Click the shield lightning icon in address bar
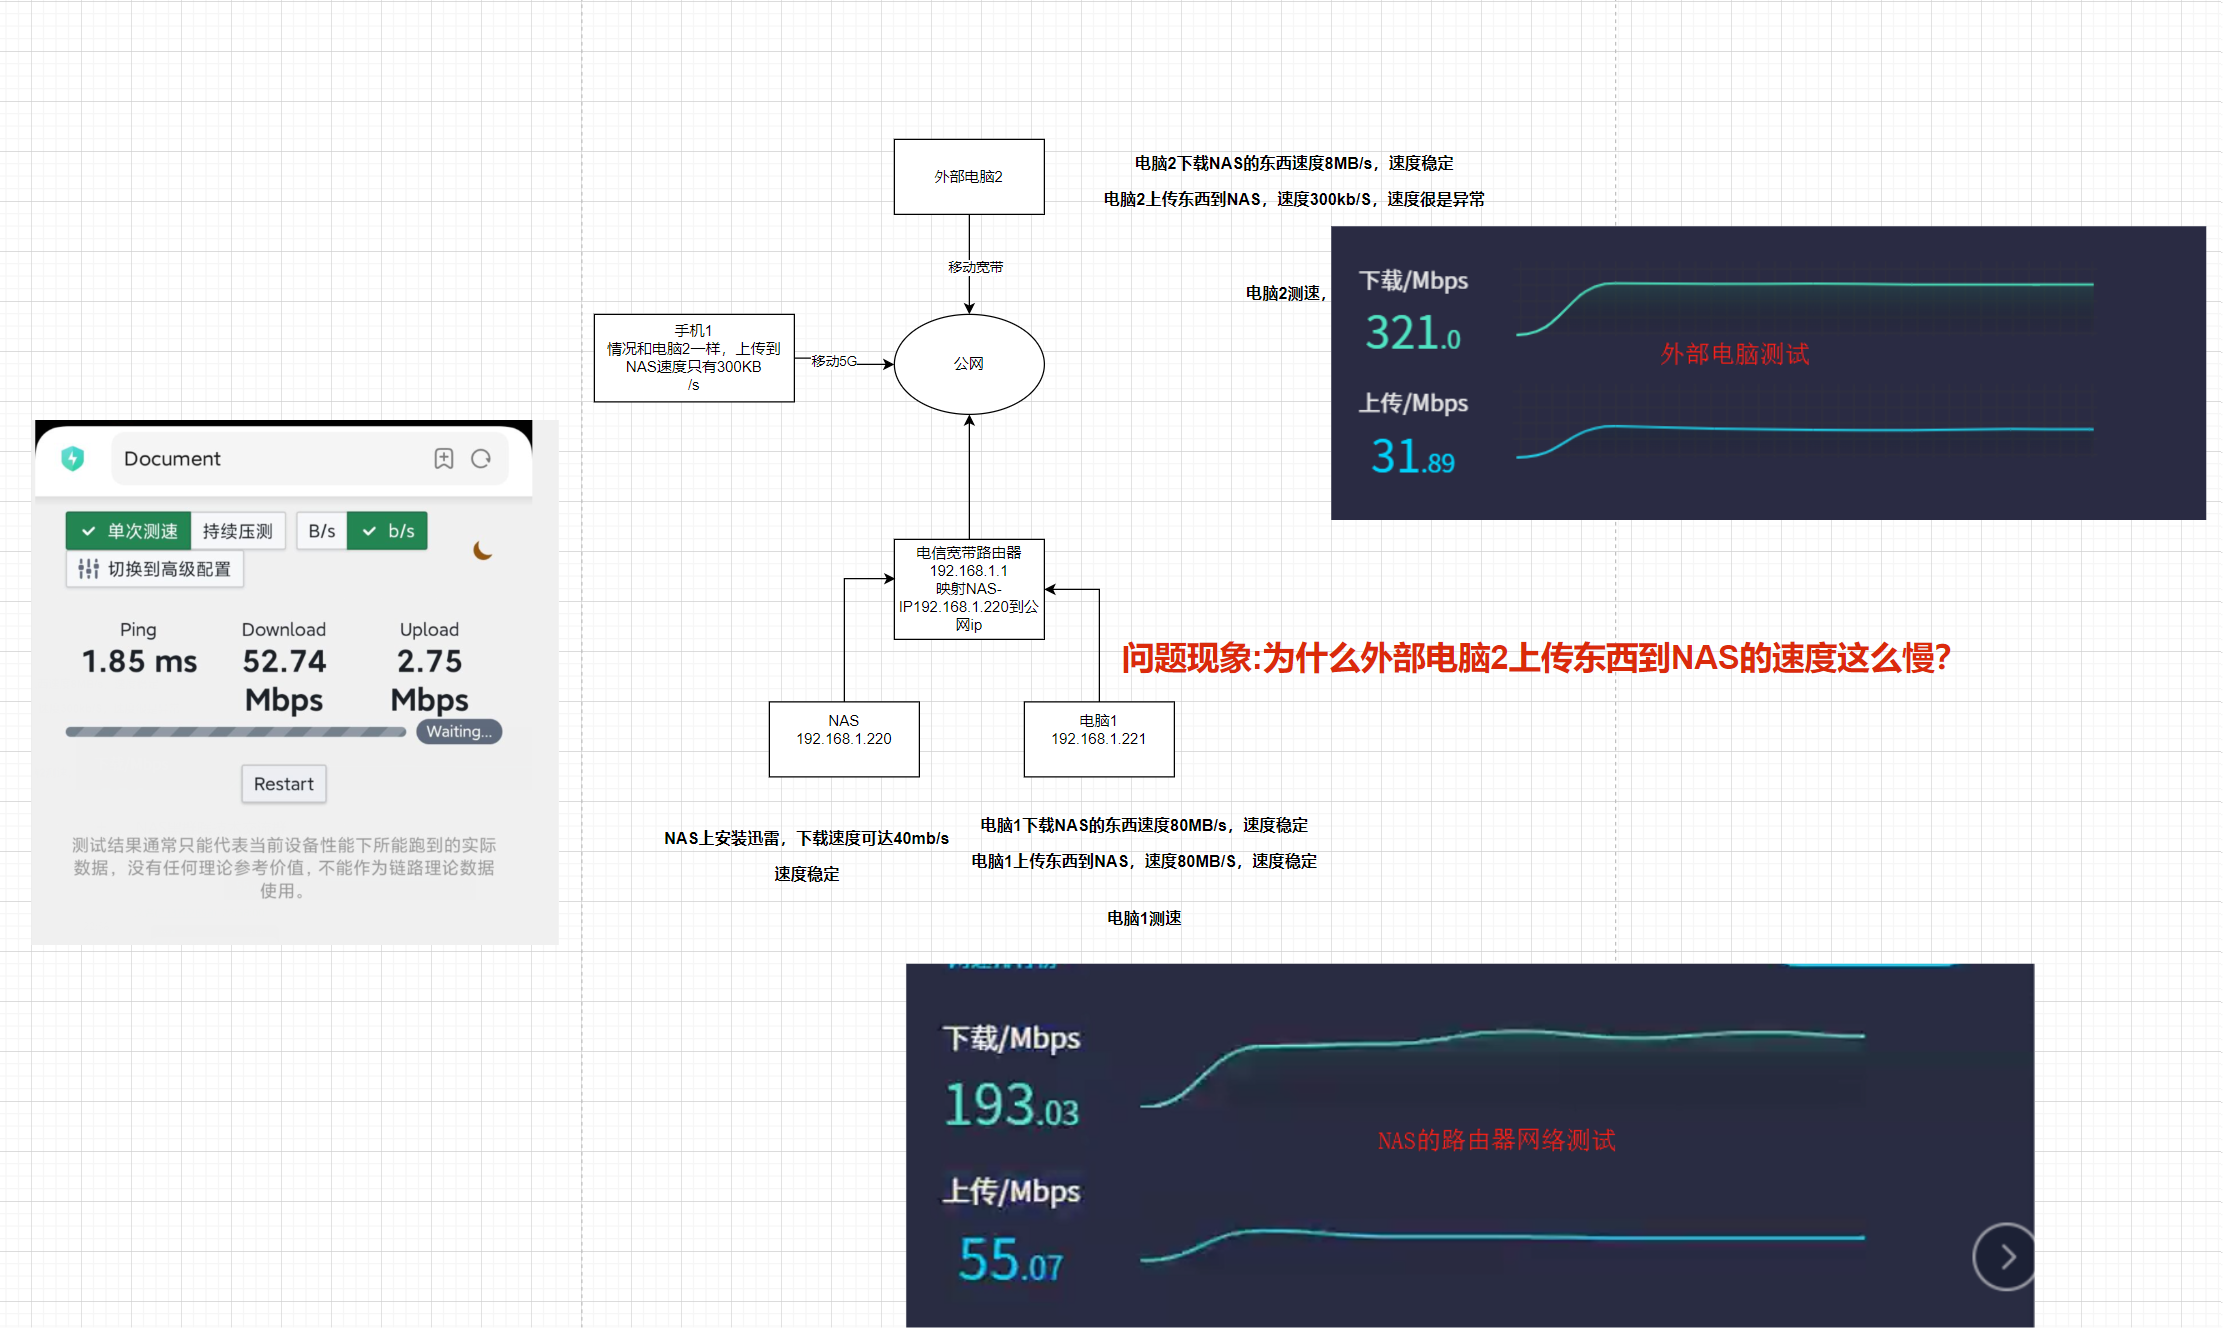The width and height of the screenshot is (2223, 1328). coord(72,459)
